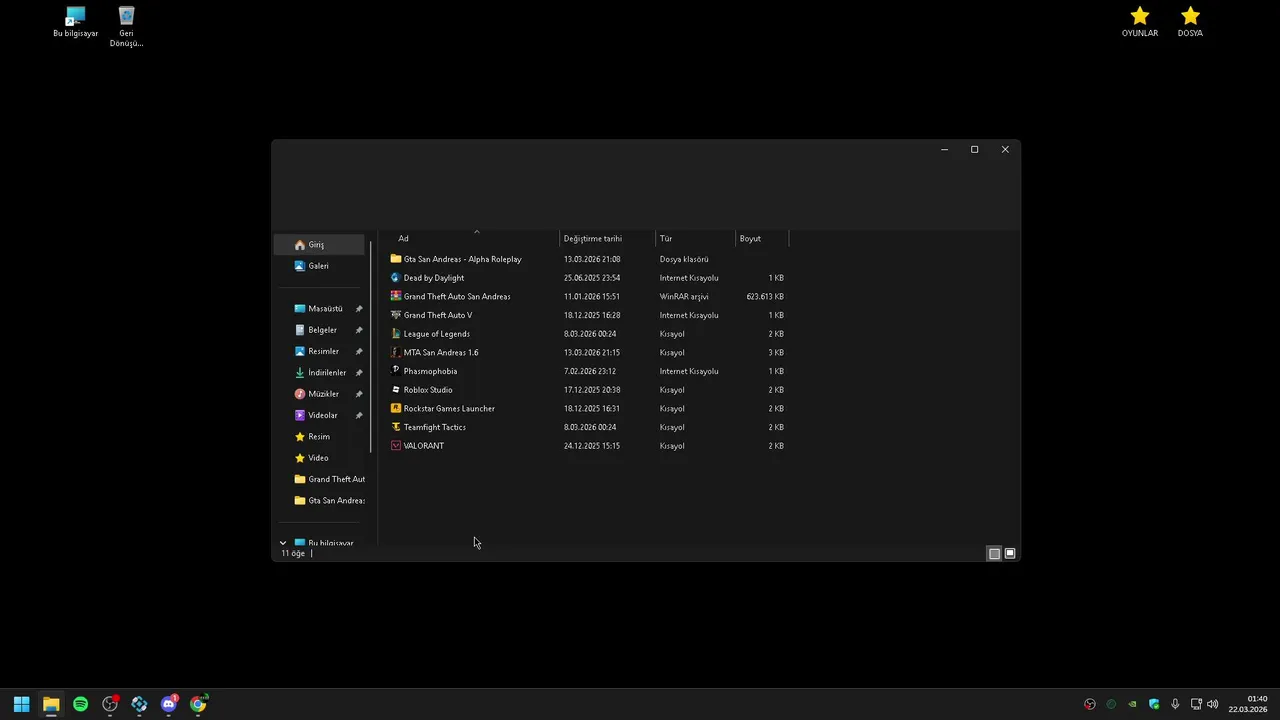
Task: Maximize the File Explorer window
Action: (975, 149)
